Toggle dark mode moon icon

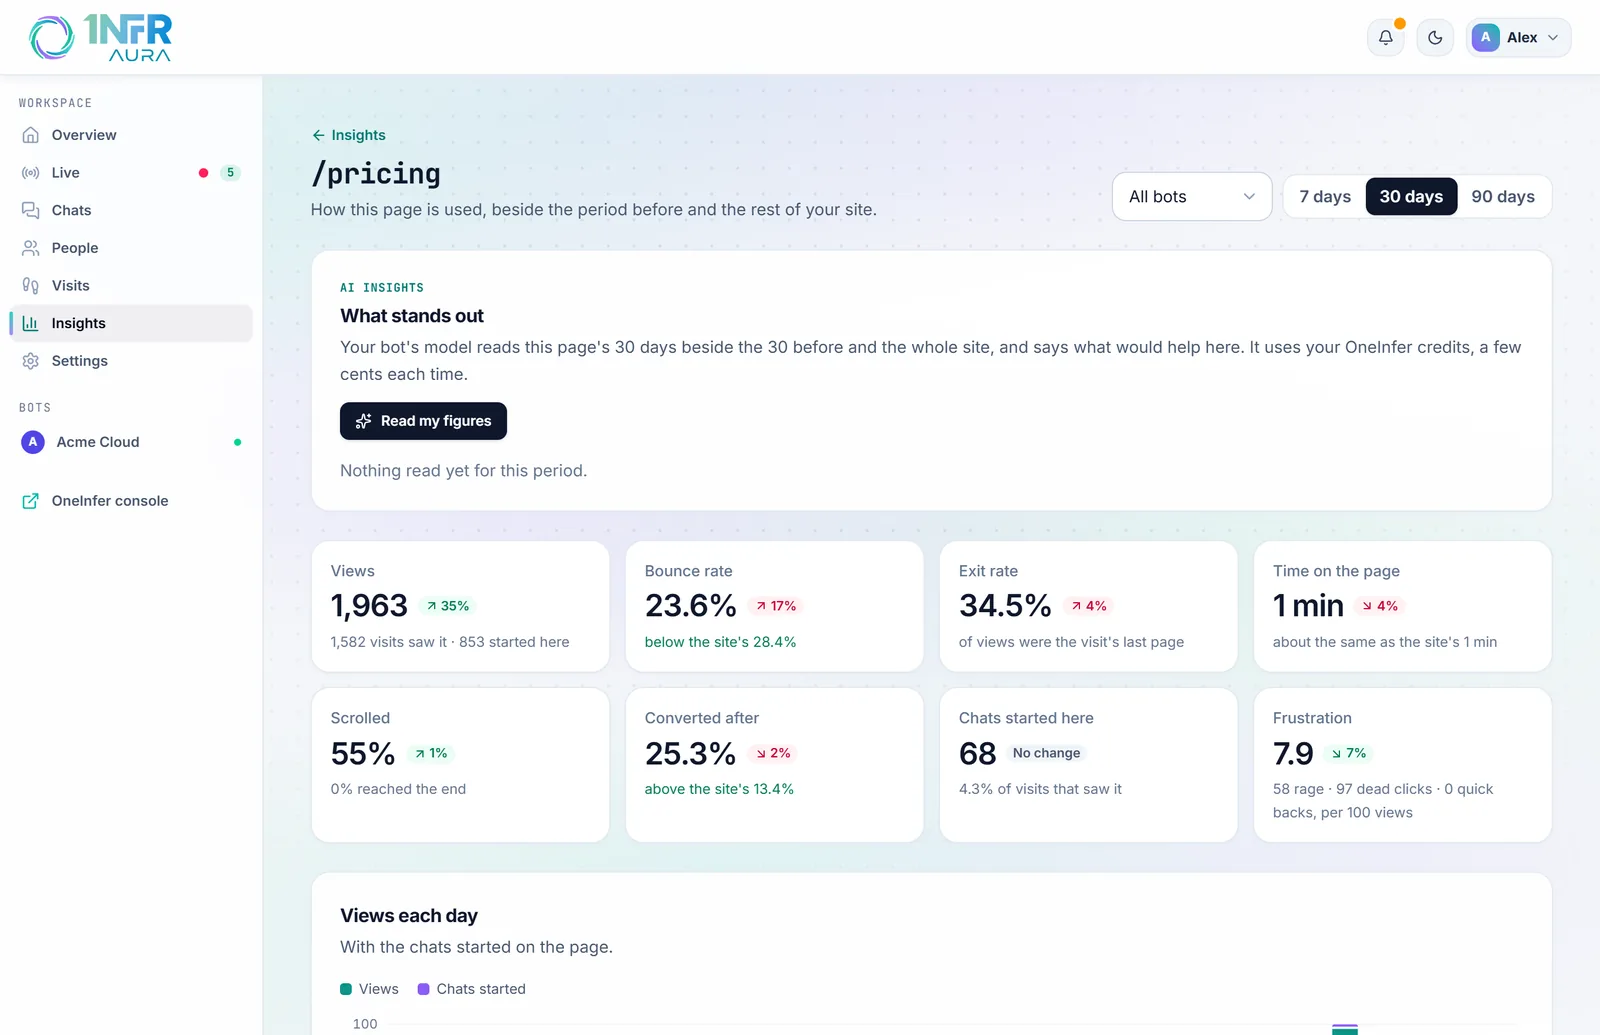pyautogui.click(x=1435, y=37)
